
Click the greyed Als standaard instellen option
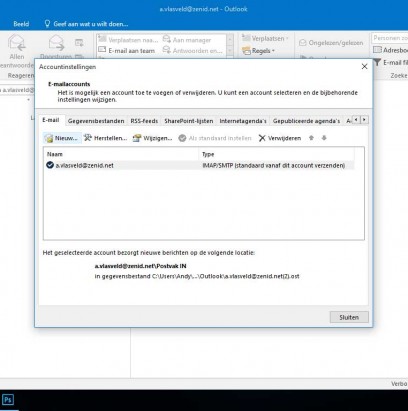pos(215,138)
